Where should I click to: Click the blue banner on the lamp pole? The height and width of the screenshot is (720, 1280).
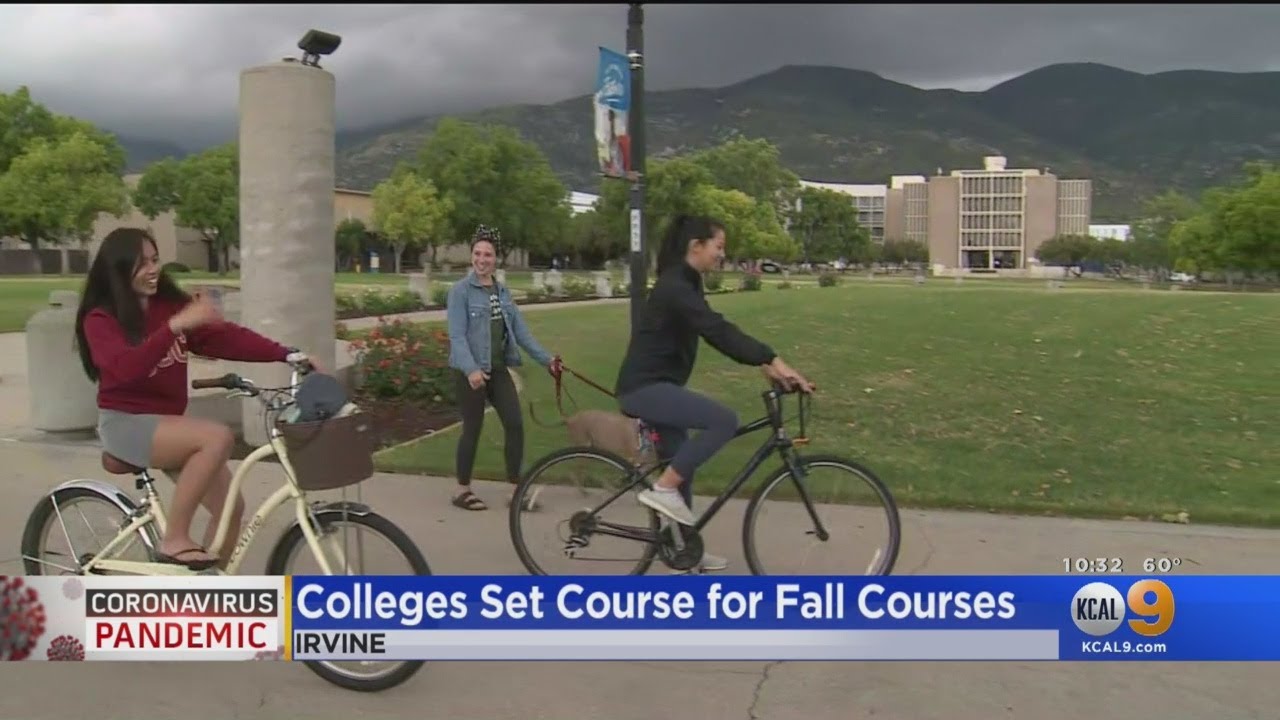pos(612,112)
